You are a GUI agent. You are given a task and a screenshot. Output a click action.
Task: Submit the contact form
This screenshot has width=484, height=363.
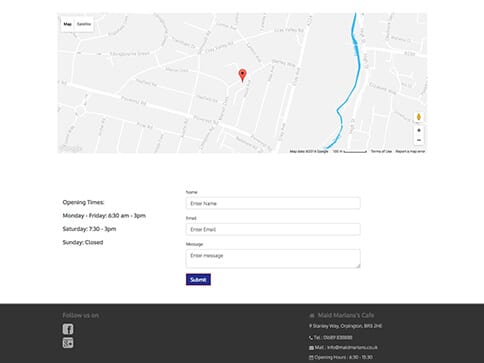198,280
